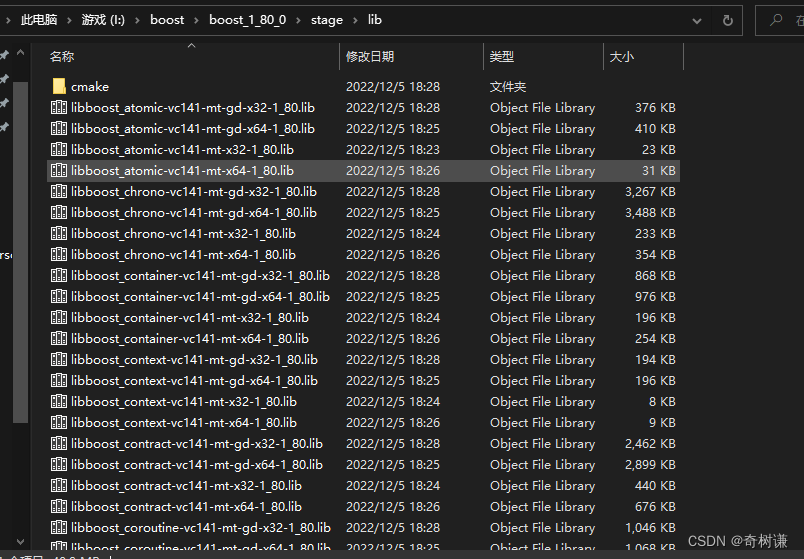Image resolution: width=804 pixels, height=559 pixels.
Task: Select icon of libboost_atomic-vc141-mt-gd-x64-1_80.lib
Action: click(x=59, y=128)
